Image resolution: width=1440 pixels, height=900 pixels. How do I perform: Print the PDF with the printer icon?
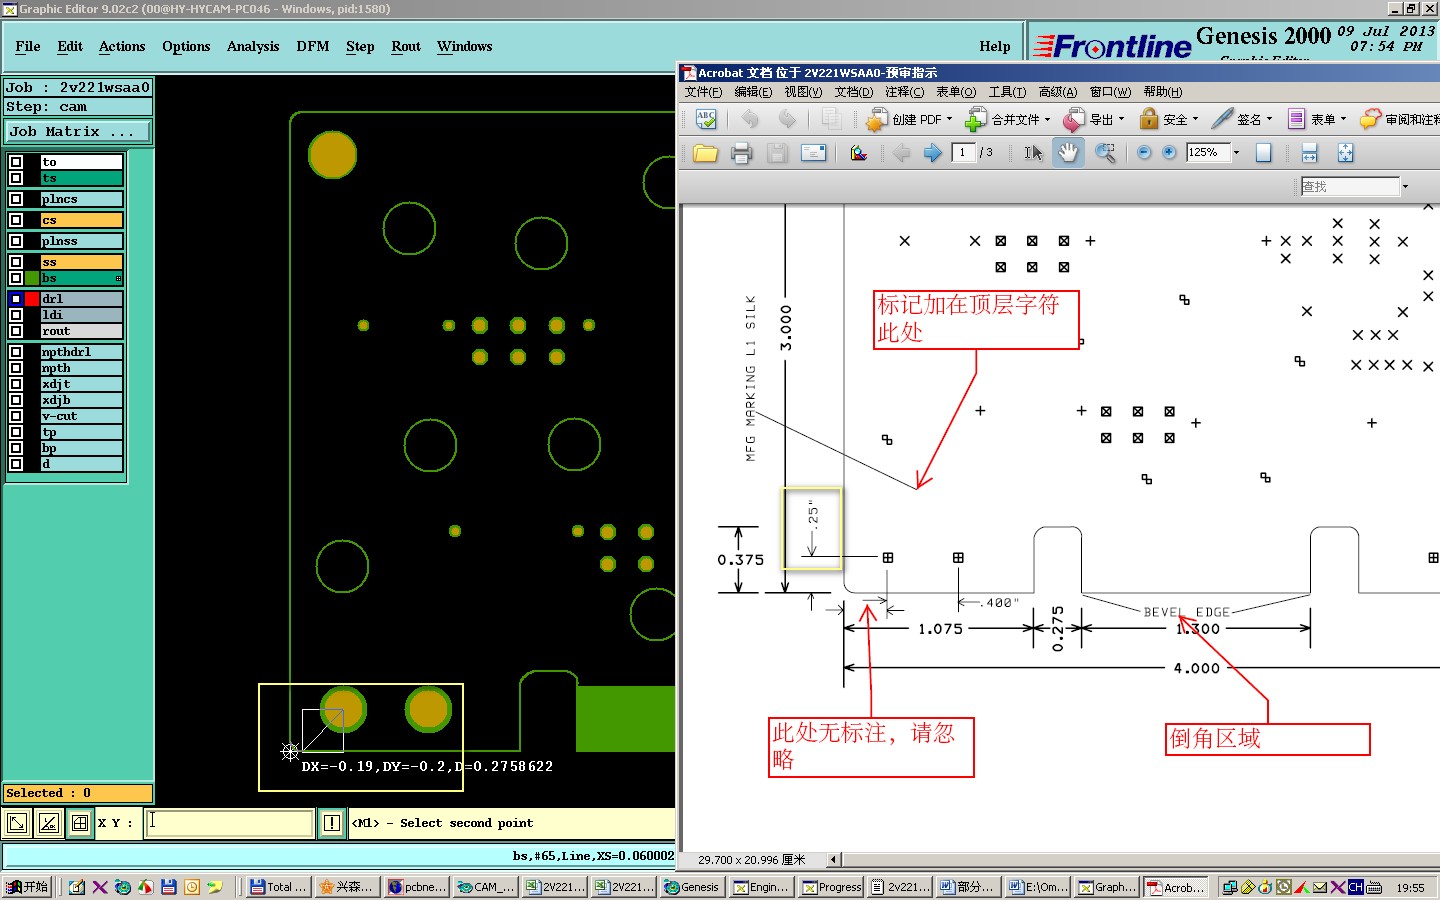coord(741,153)
